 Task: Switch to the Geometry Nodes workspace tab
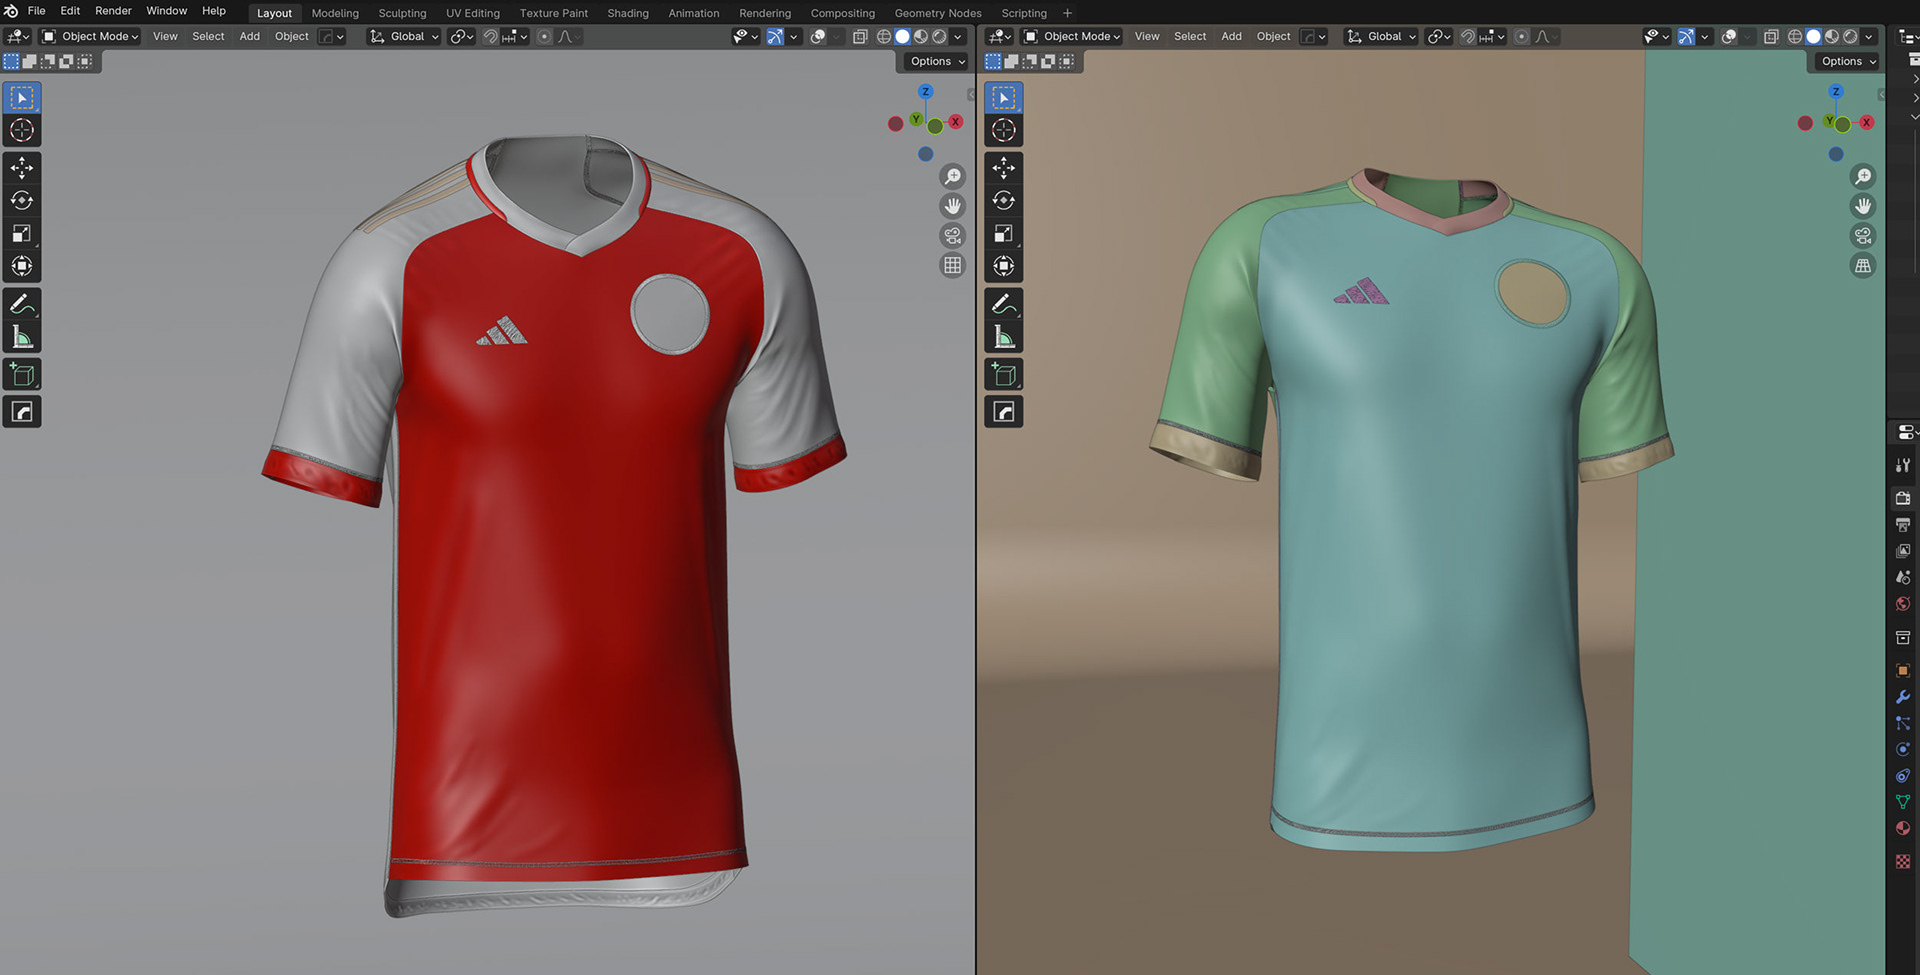[938, 13]
